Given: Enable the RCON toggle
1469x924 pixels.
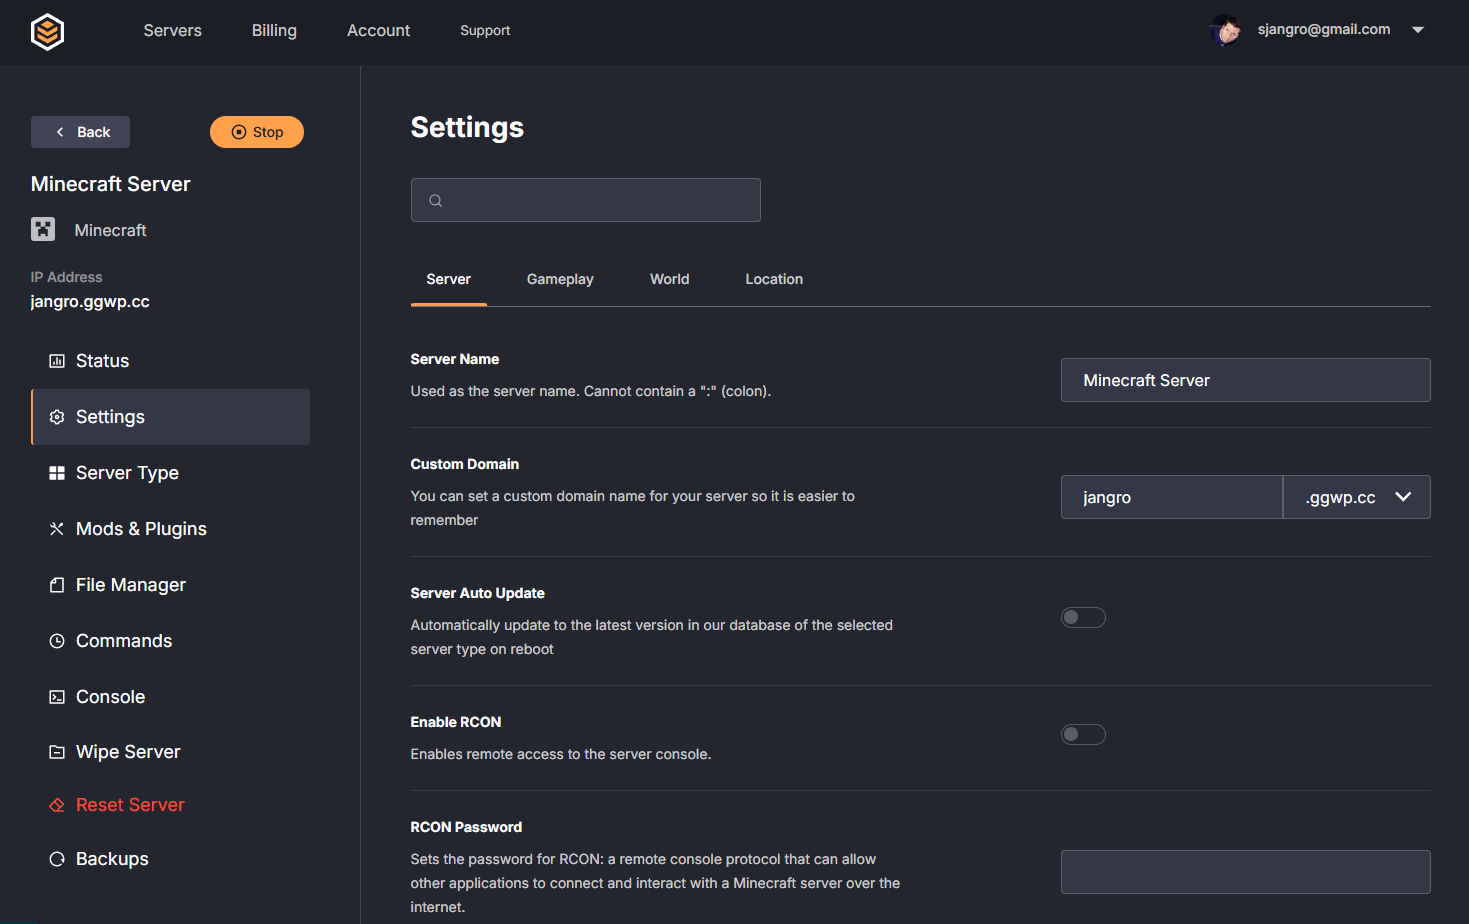Looking at the screenshot, I should tap(1083, 734).
